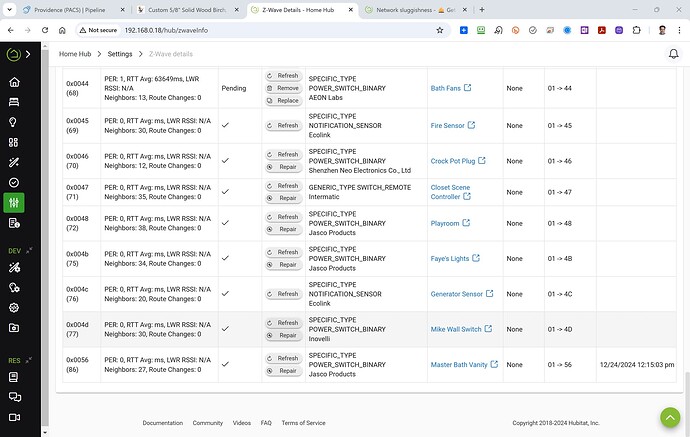Open the chat bubbles icon in sidebar

15,397
